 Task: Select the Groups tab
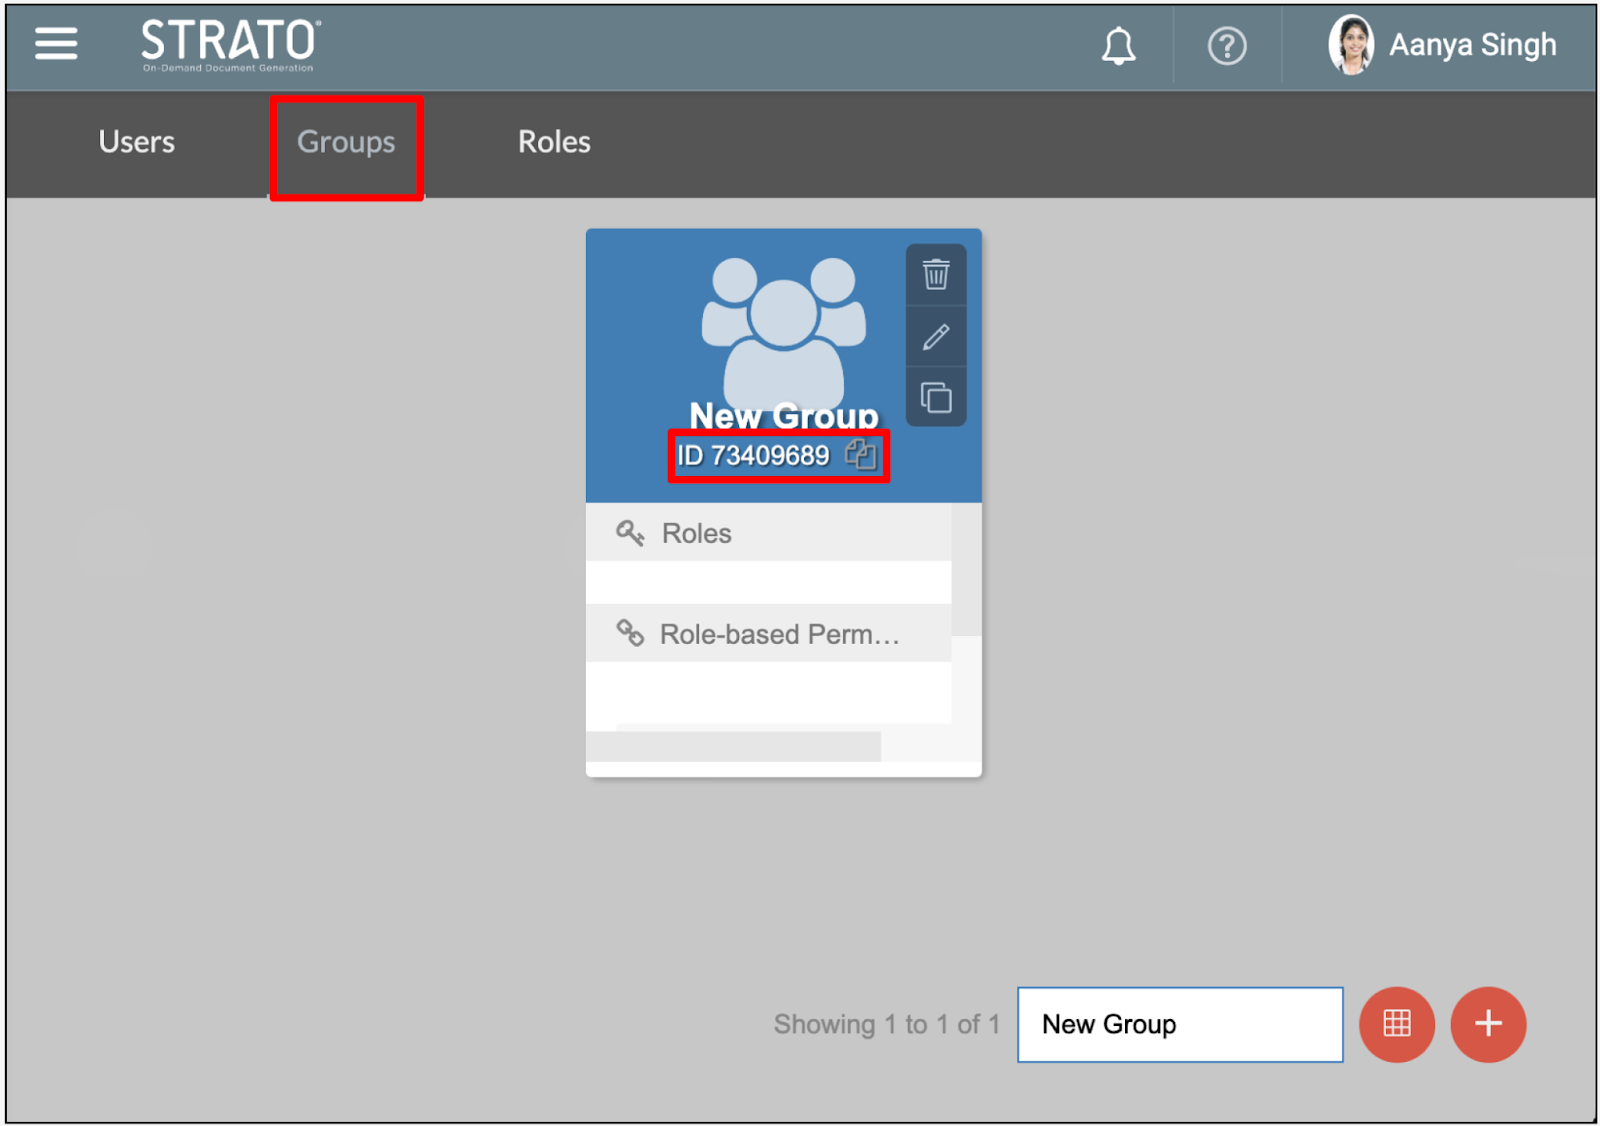[346, 142]
